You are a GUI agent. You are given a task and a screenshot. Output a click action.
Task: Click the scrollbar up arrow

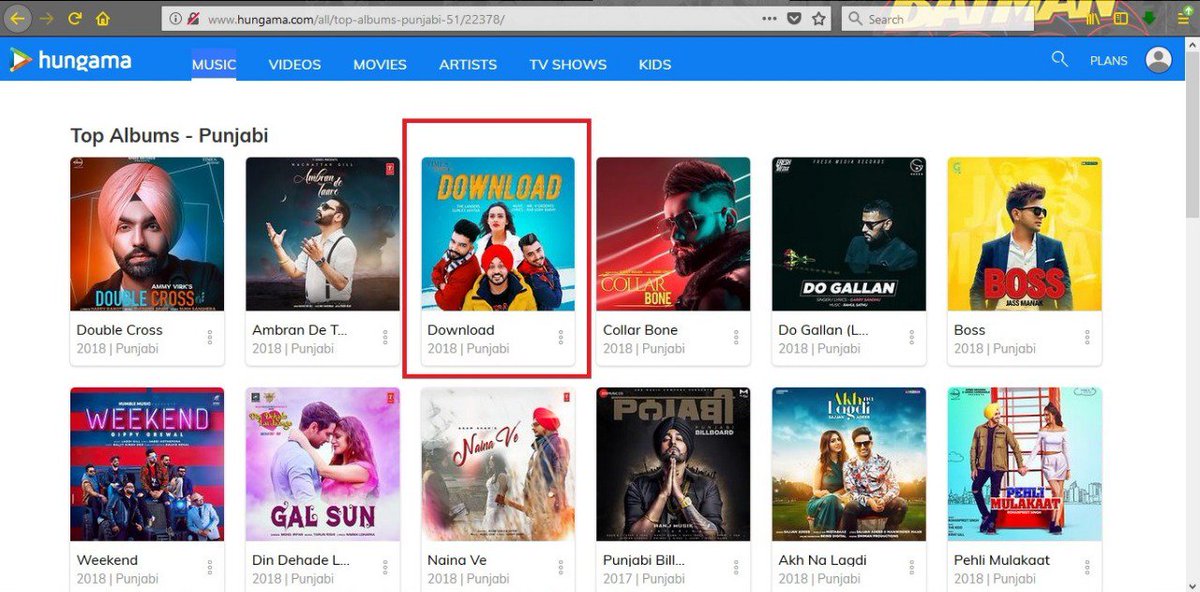point(1191,46)
